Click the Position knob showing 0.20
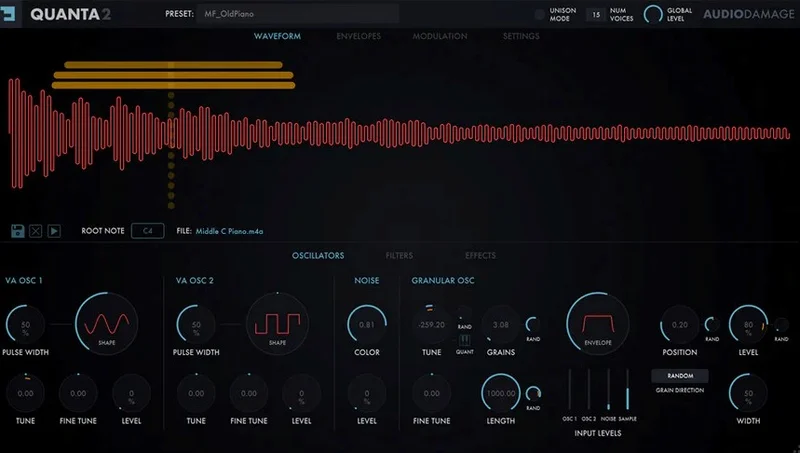The image size is (800, 453). (x=680, y=324)
